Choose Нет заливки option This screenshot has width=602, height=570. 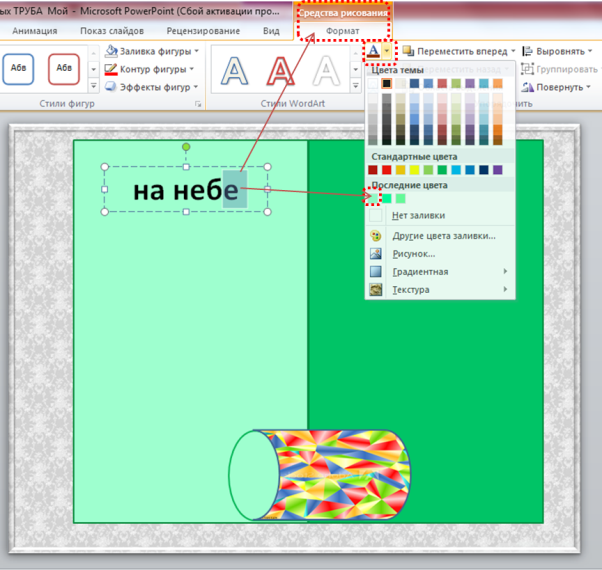pyautogui.click(x=440, y=215)
